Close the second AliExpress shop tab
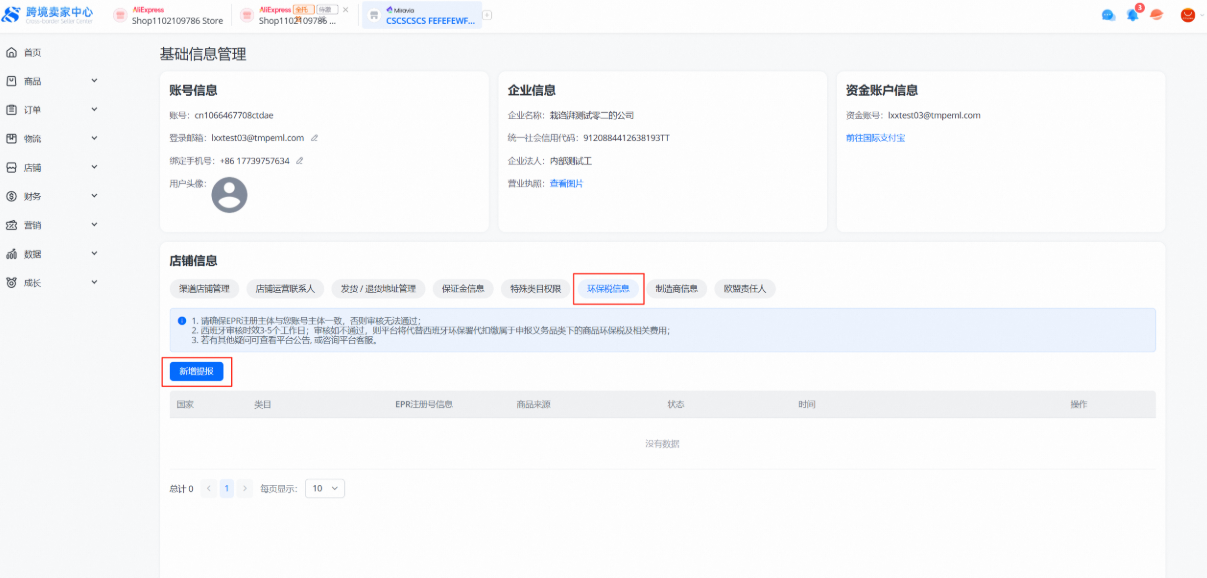The image size is (1207, 578). coord(346,9)
